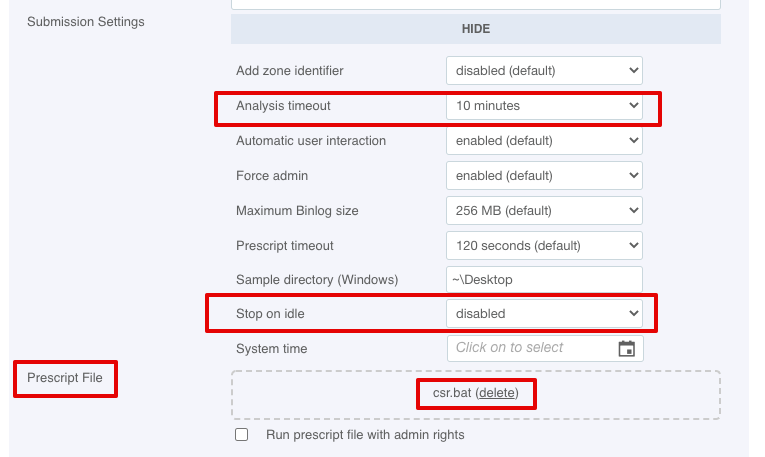This screenshot has width=765, height=457.
Task: Change Analysis timeout from 10 minutes
Action: point(544,106)
